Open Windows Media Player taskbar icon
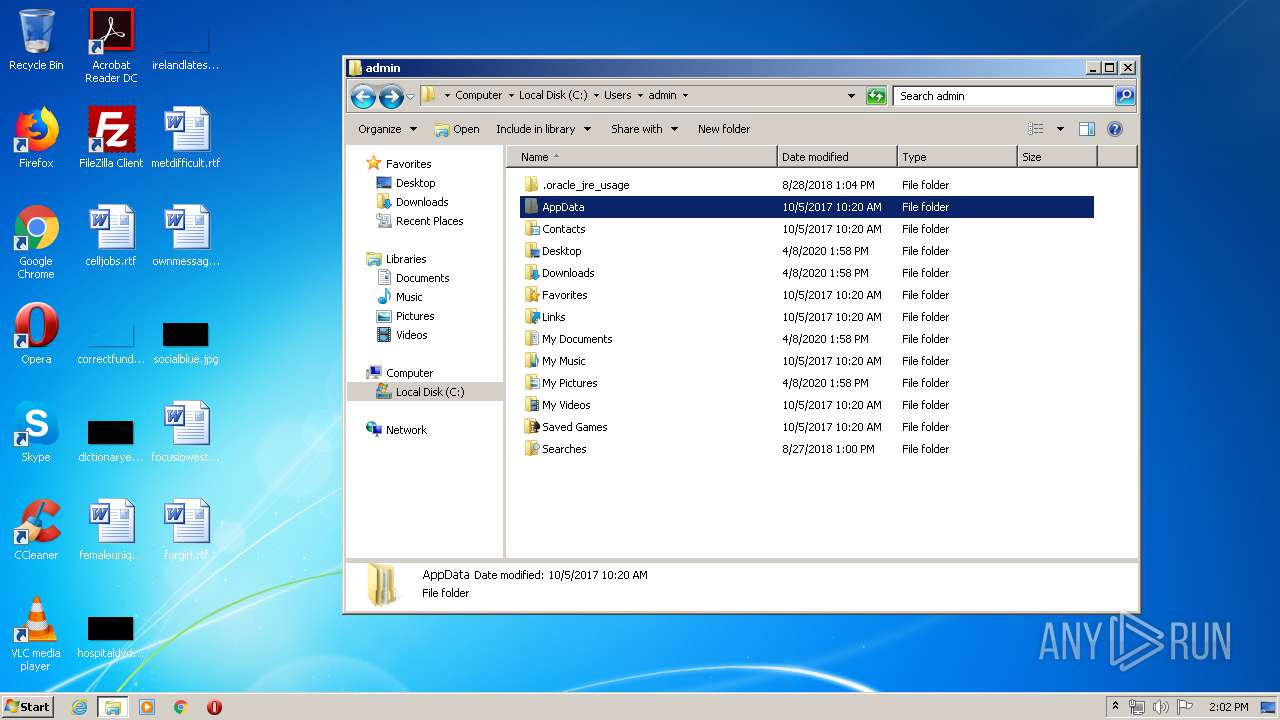 point(147,707)
